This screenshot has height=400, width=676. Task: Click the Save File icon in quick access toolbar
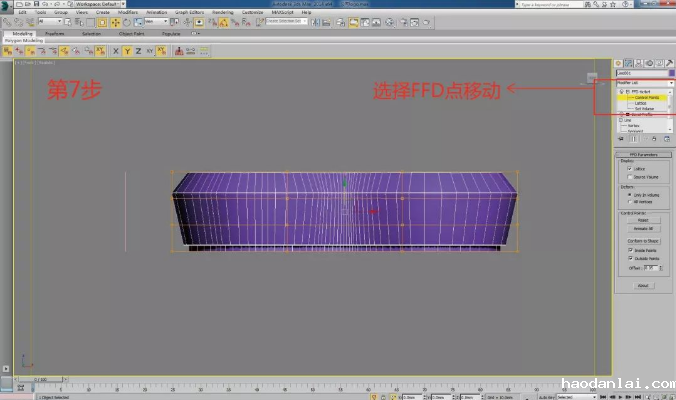coord(37,4)
